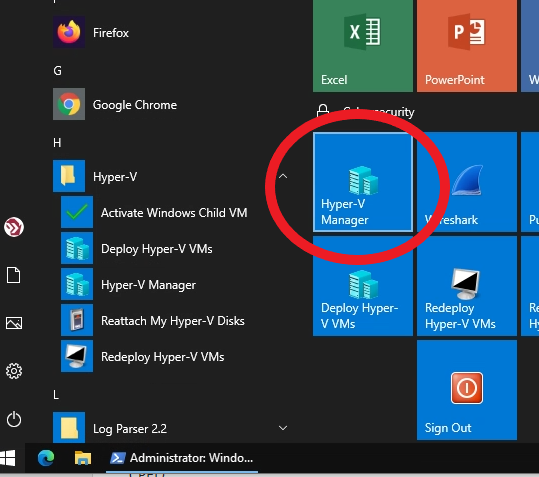The height and width of the screenshot is (477, 539).
Task: Launch the PowerPoint tile
Action: pos(466,46)
